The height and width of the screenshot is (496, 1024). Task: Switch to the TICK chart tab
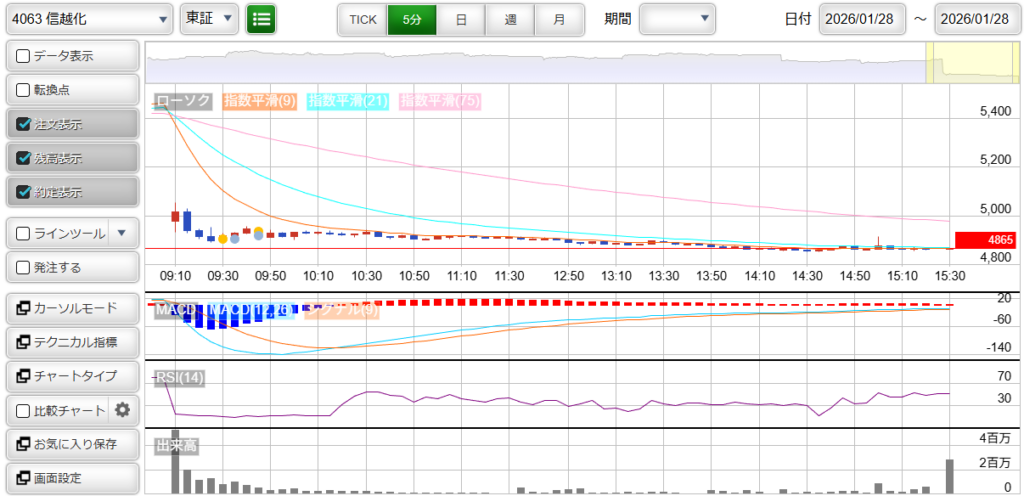[x=362, y=20]
